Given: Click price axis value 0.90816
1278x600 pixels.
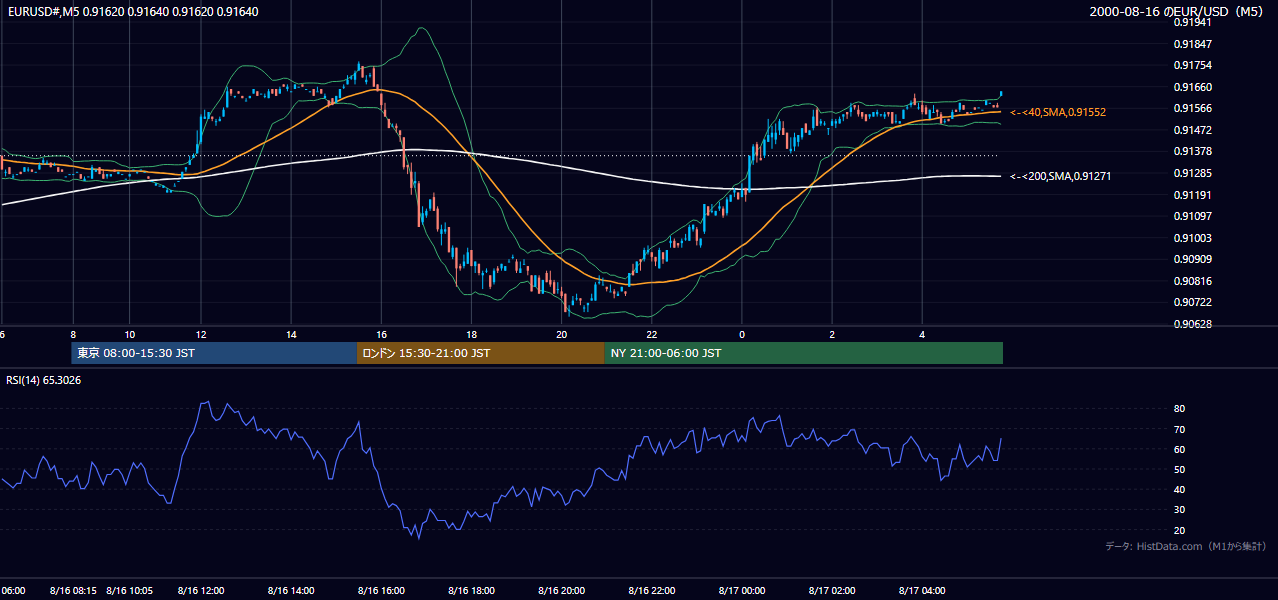Looking at the screenshot, I should (1192, 282).
